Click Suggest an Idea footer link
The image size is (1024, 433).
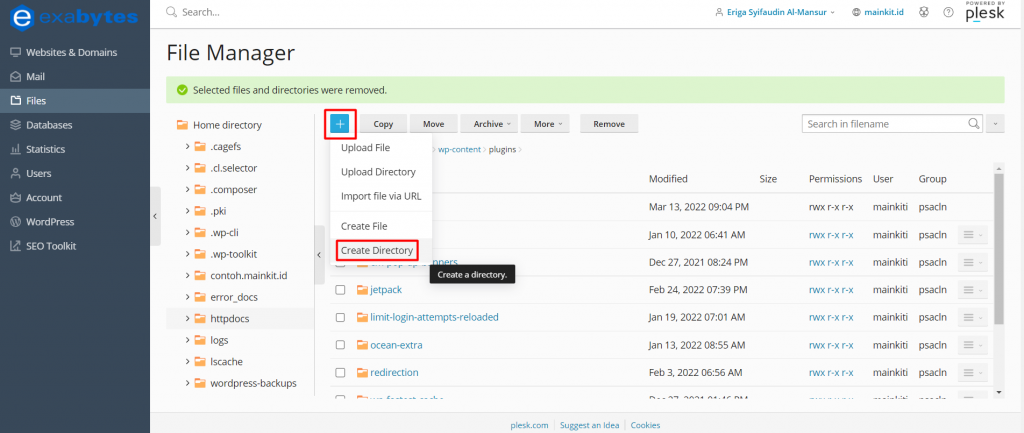pyautogui.click(x=590, y=425)
